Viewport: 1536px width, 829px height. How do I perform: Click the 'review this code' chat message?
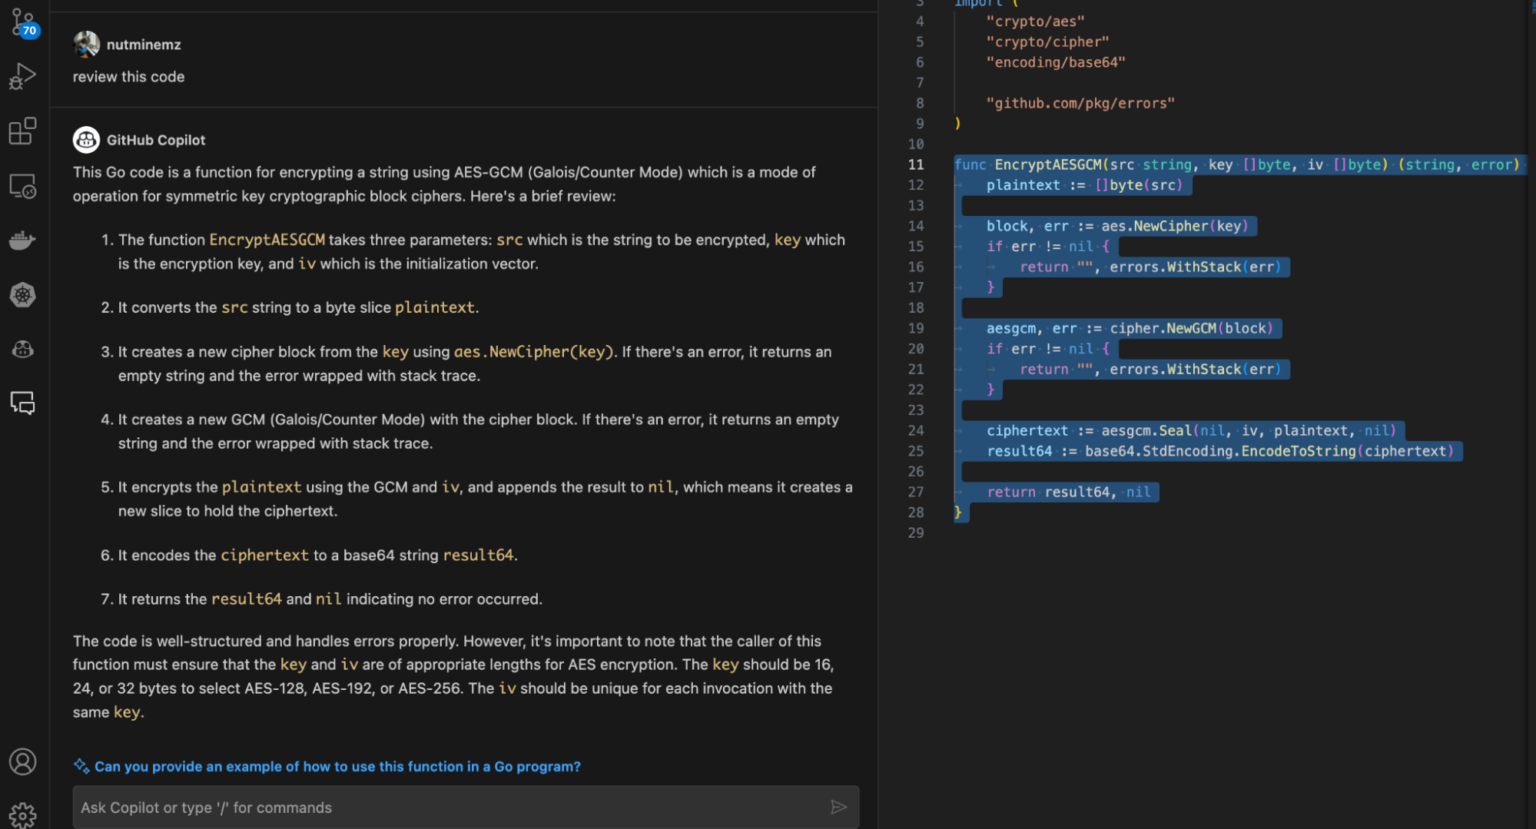coord(129,77)
